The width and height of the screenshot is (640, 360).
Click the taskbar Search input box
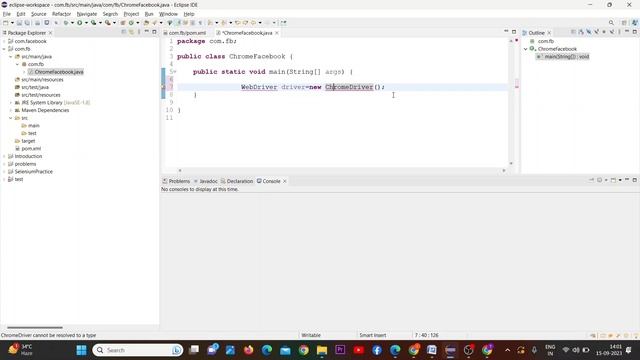click(138, 350)
